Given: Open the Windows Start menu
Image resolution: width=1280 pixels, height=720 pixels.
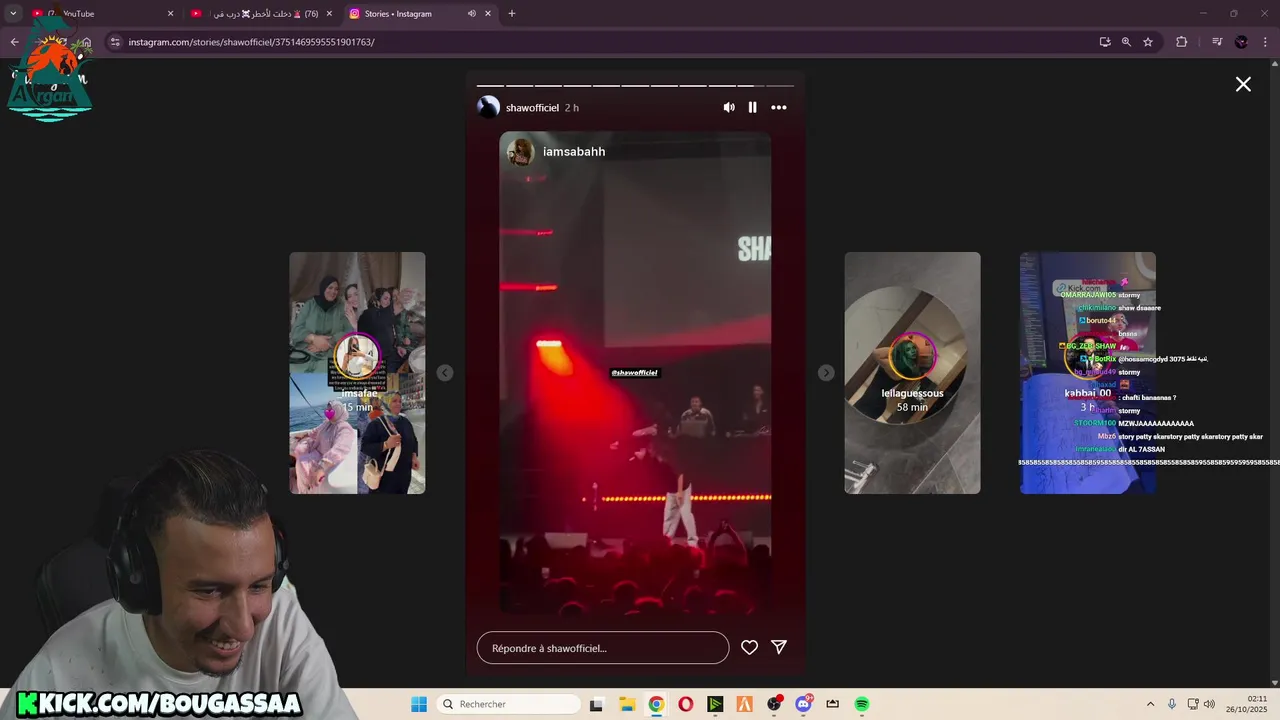Looking at the screenshot, I should tap(418, 704).
